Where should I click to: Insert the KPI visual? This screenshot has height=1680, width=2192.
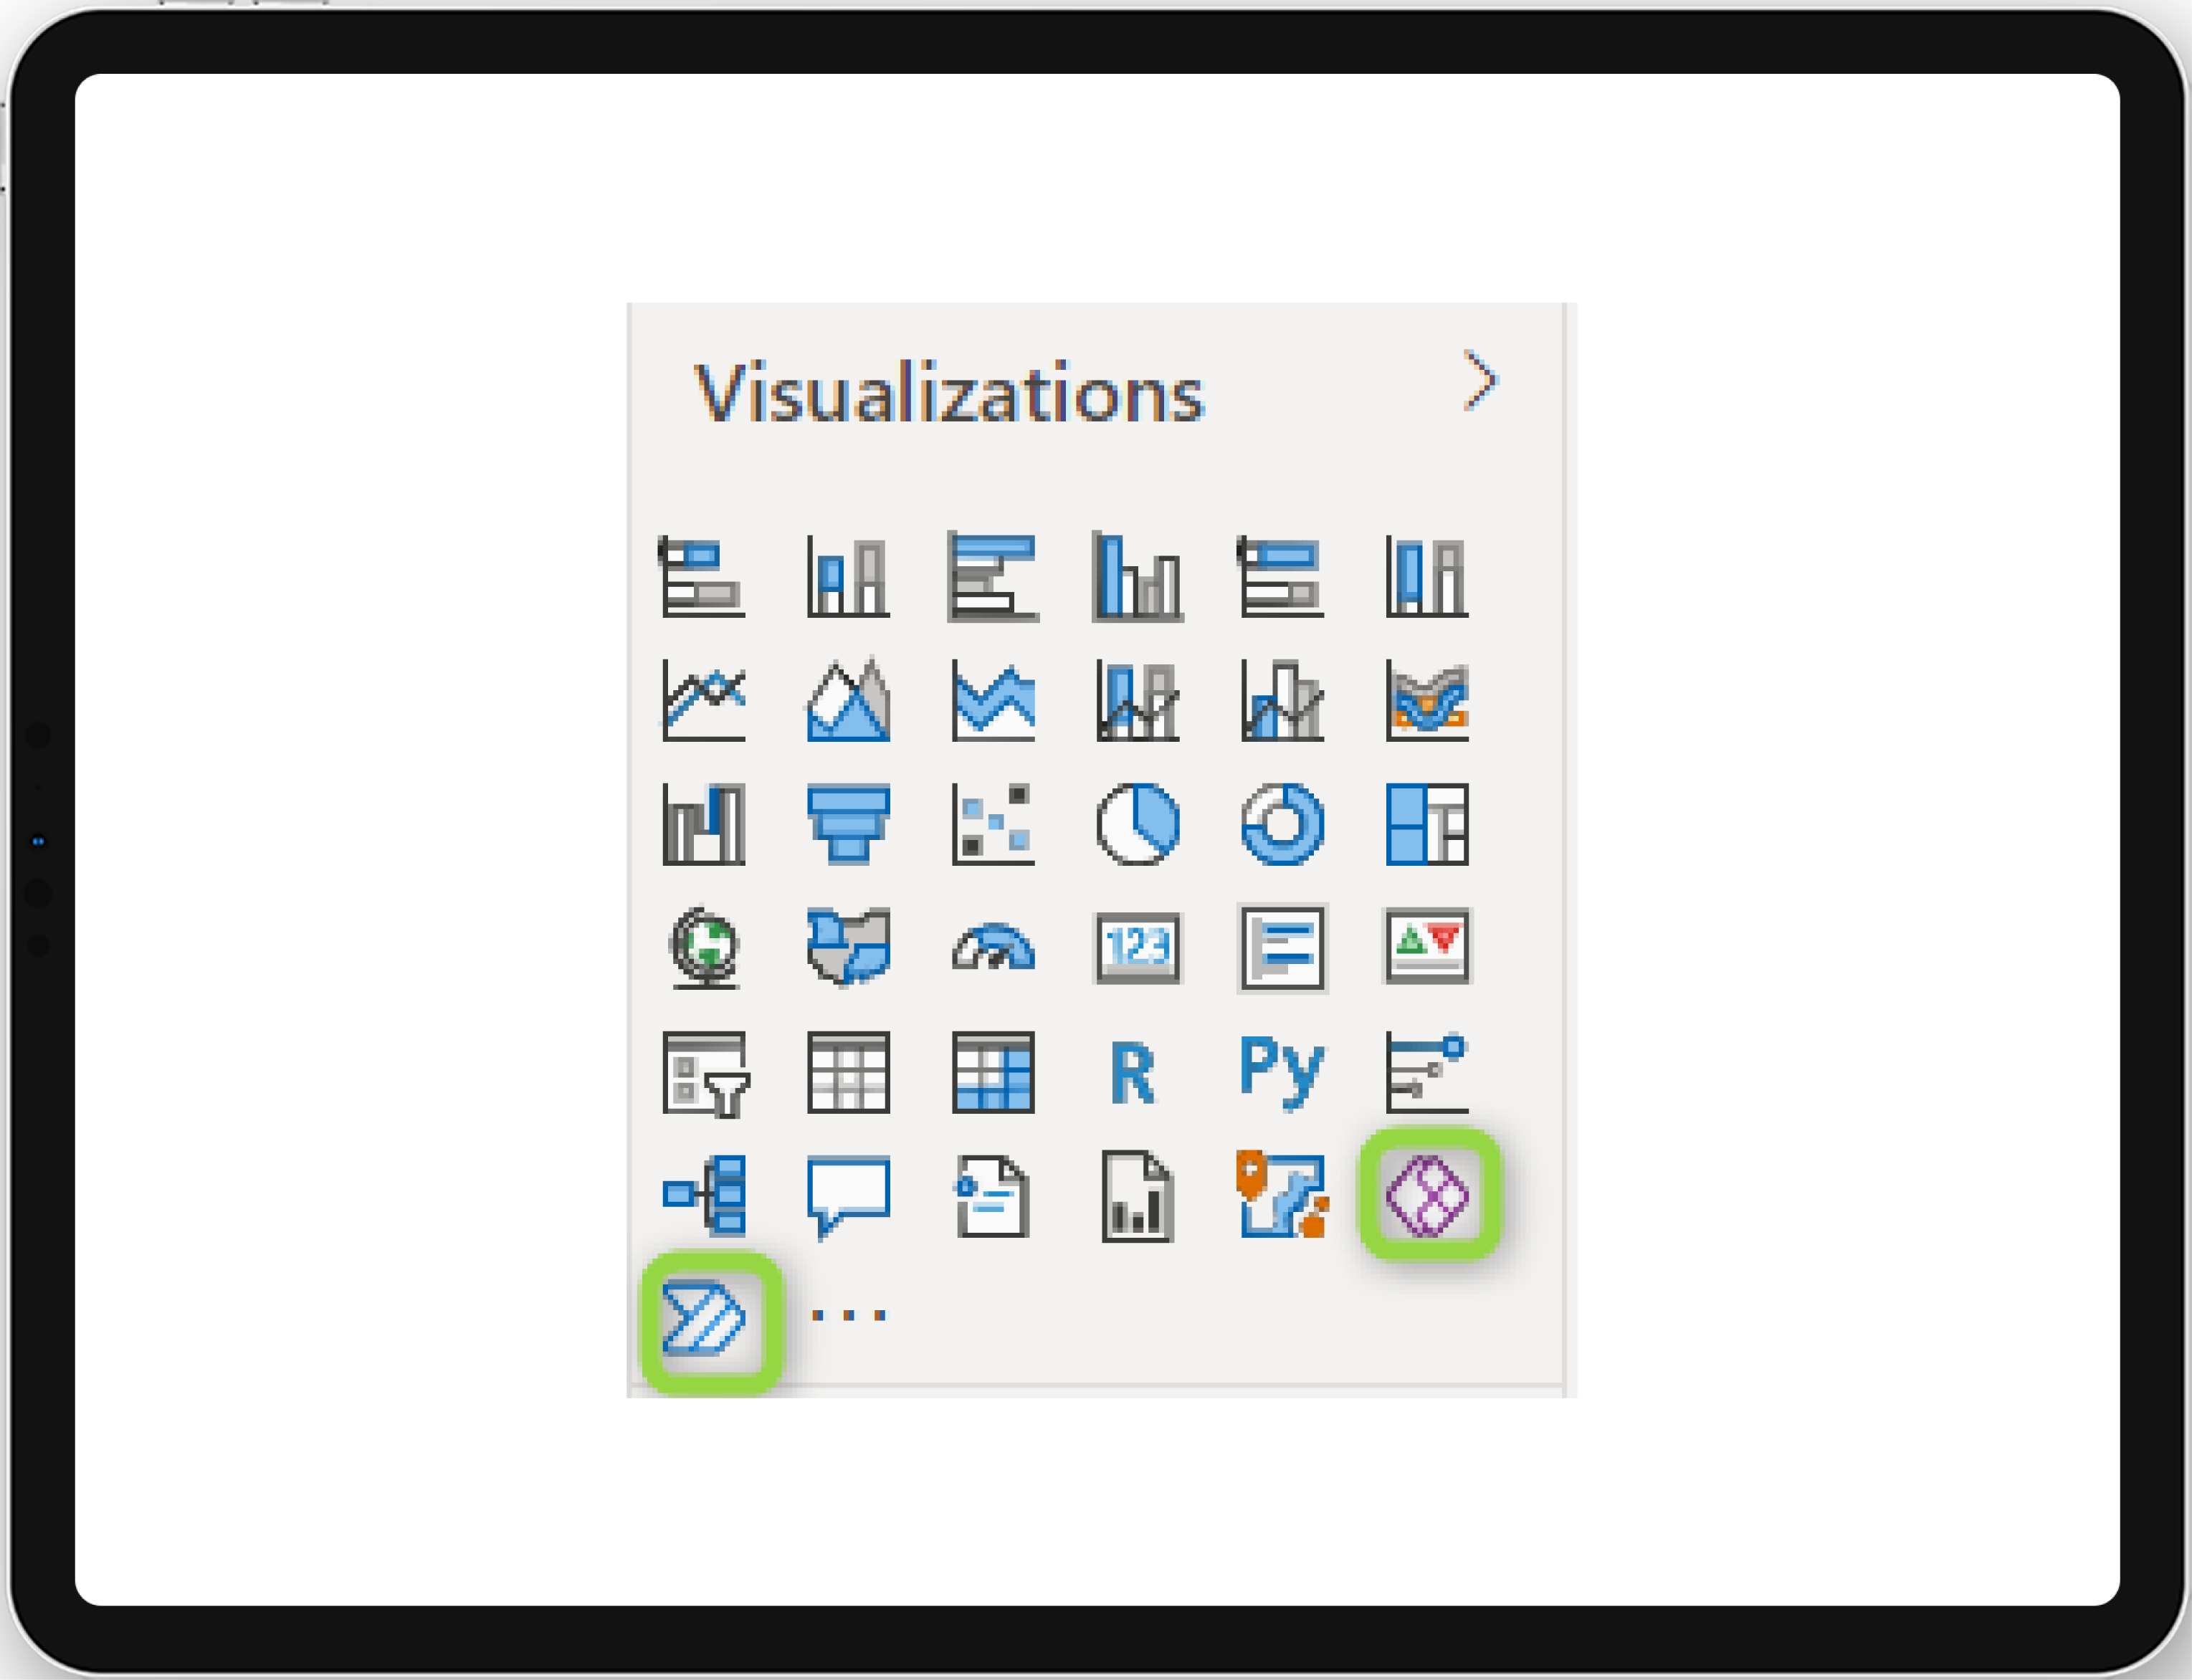point(1427,946)
